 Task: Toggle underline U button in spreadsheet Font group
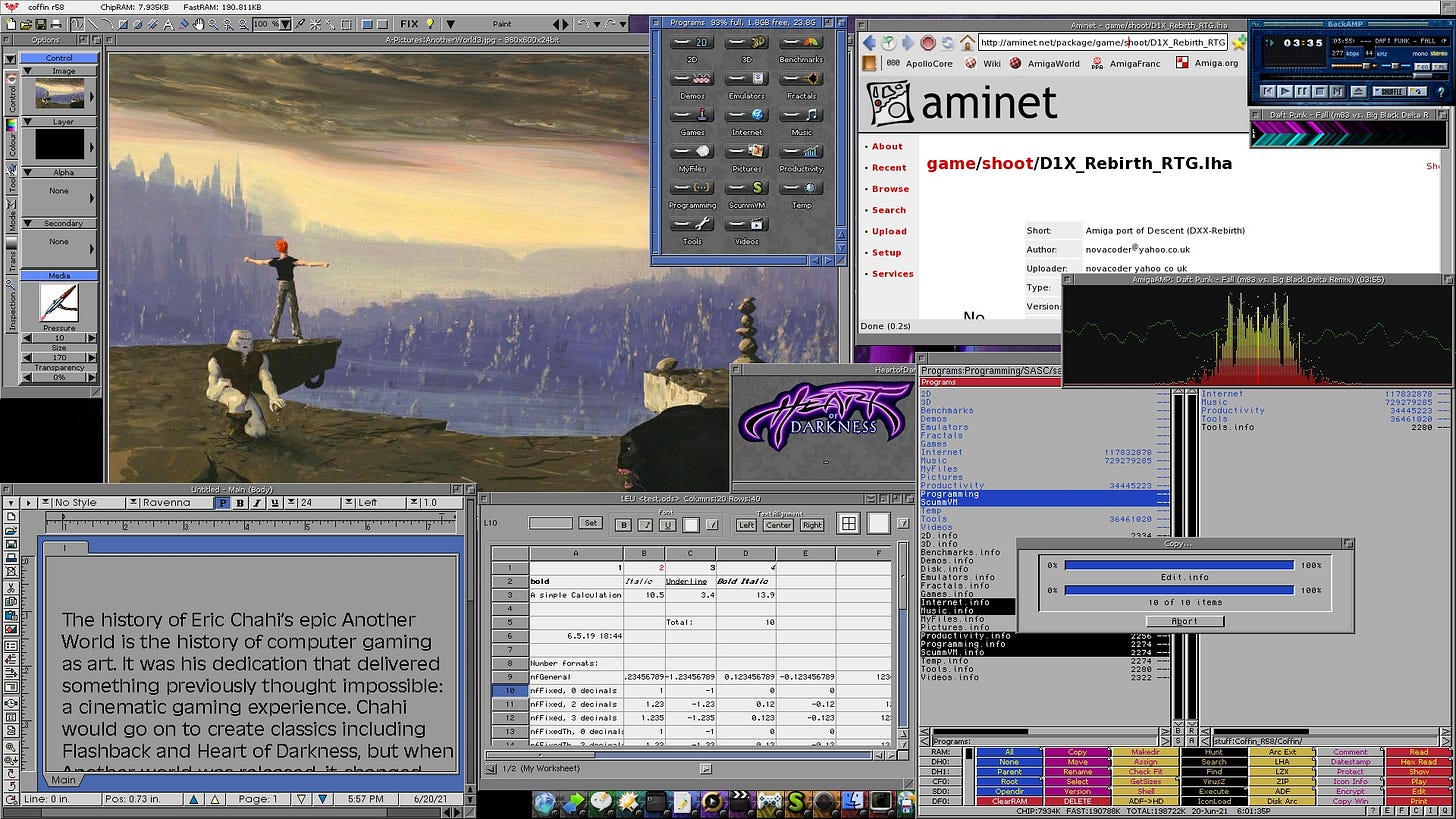(668, 525)
